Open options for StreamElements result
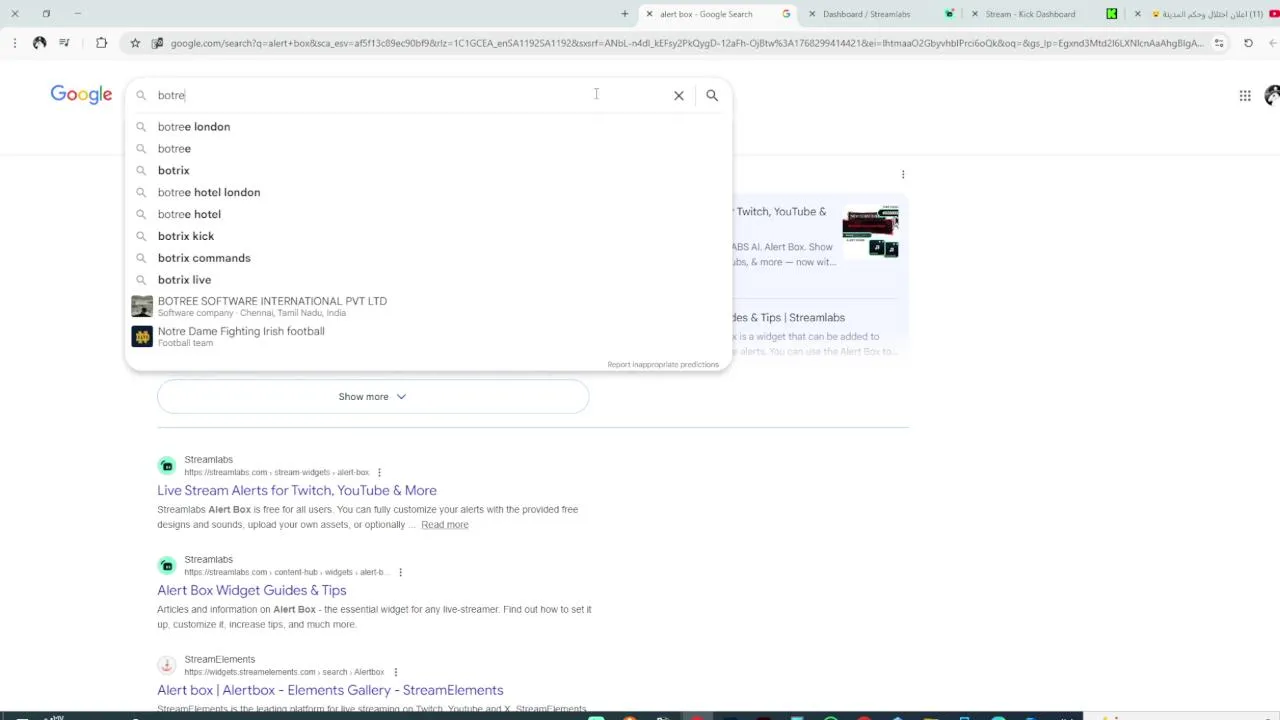 [396, 672]
